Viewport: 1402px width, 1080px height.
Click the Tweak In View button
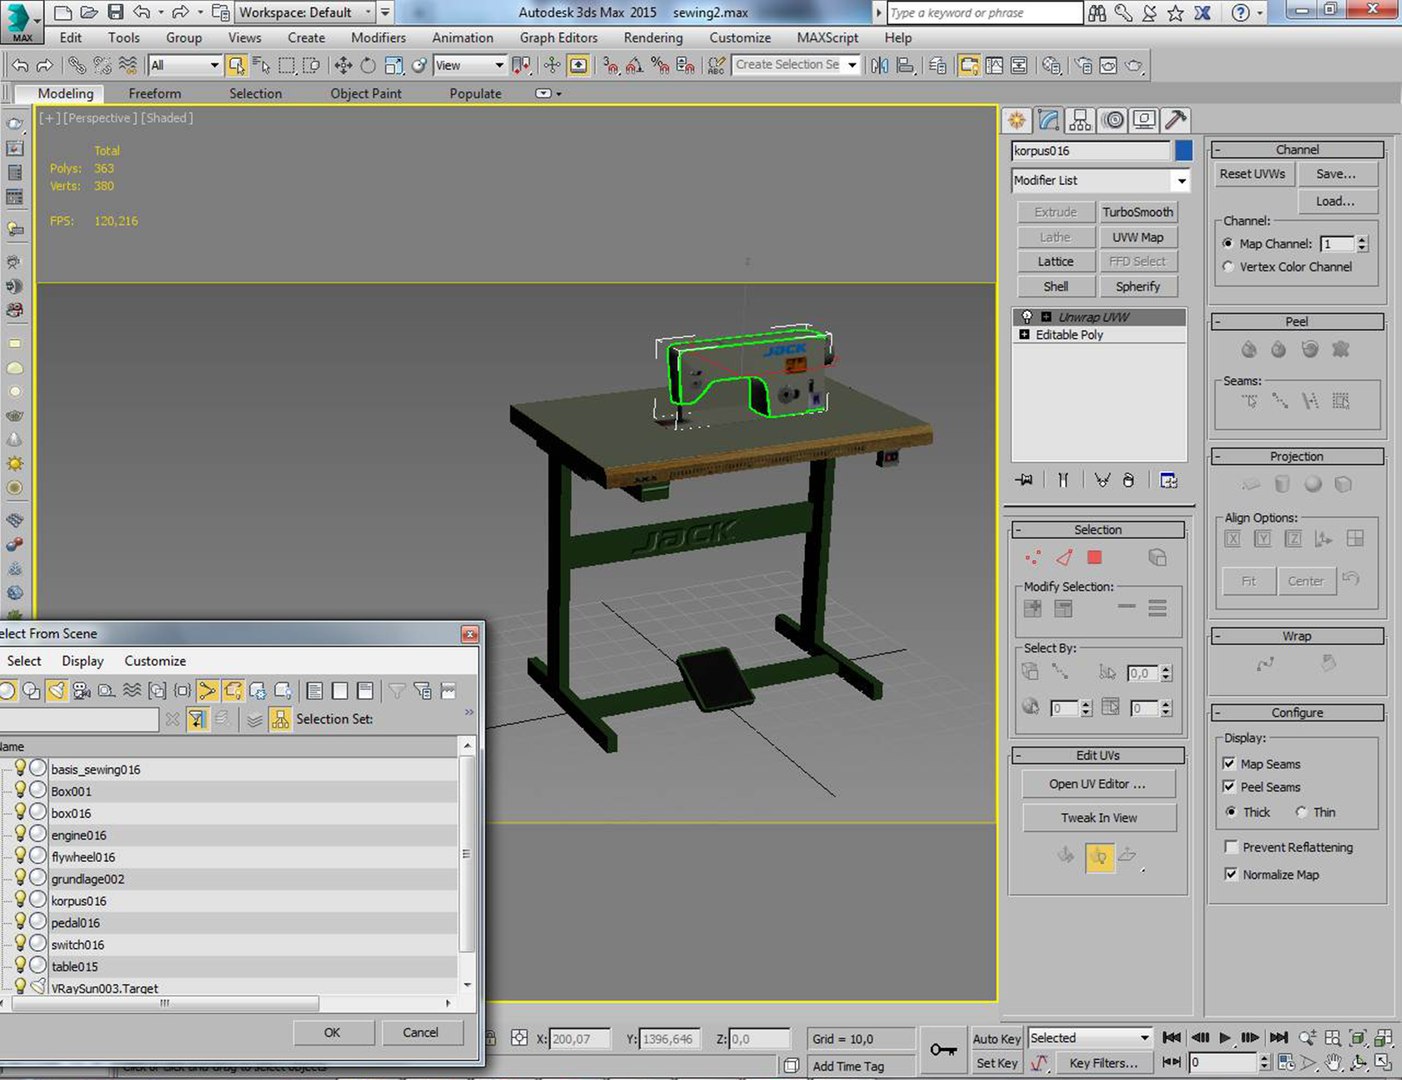click(1098, 818)
